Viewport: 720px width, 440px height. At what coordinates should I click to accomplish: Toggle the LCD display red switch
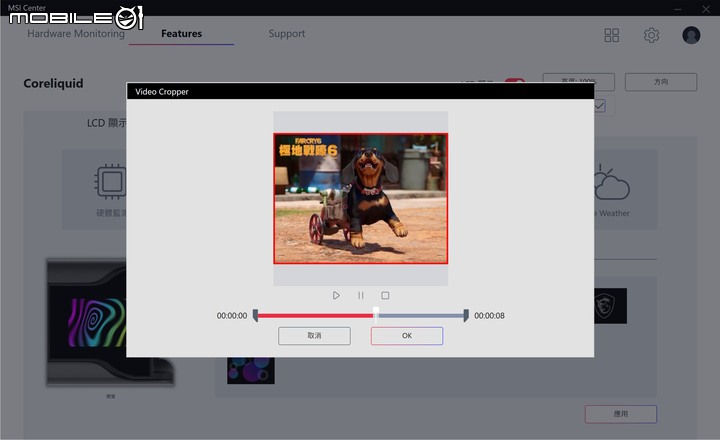click(x=514, y=80)
